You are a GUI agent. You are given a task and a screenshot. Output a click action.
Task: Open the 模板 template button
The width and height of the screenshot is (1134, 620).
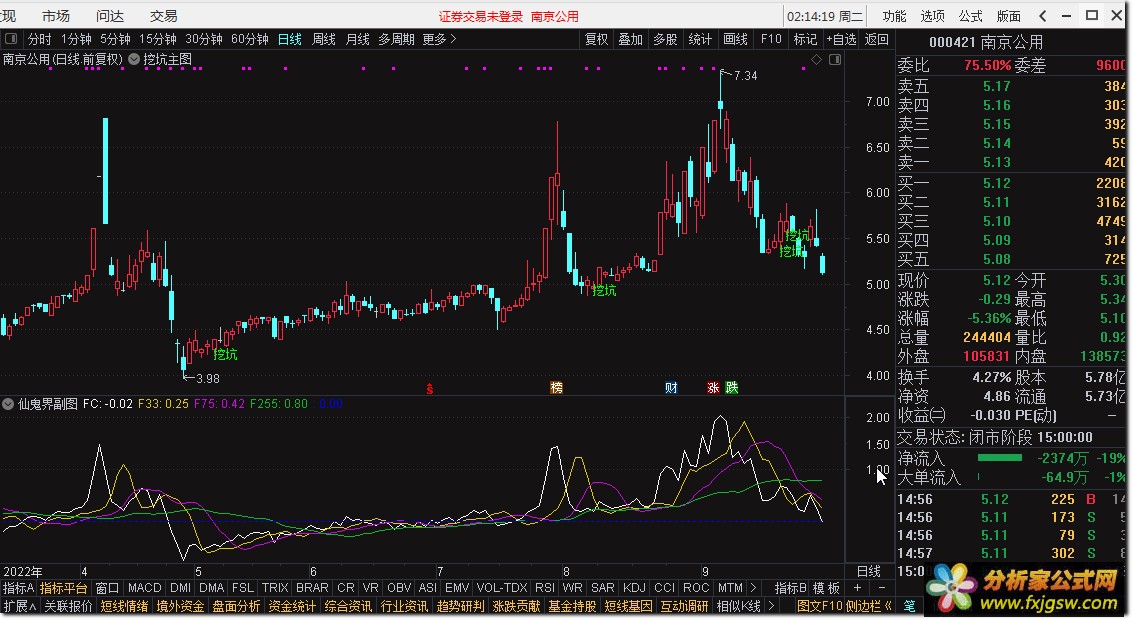click(826, 588)
